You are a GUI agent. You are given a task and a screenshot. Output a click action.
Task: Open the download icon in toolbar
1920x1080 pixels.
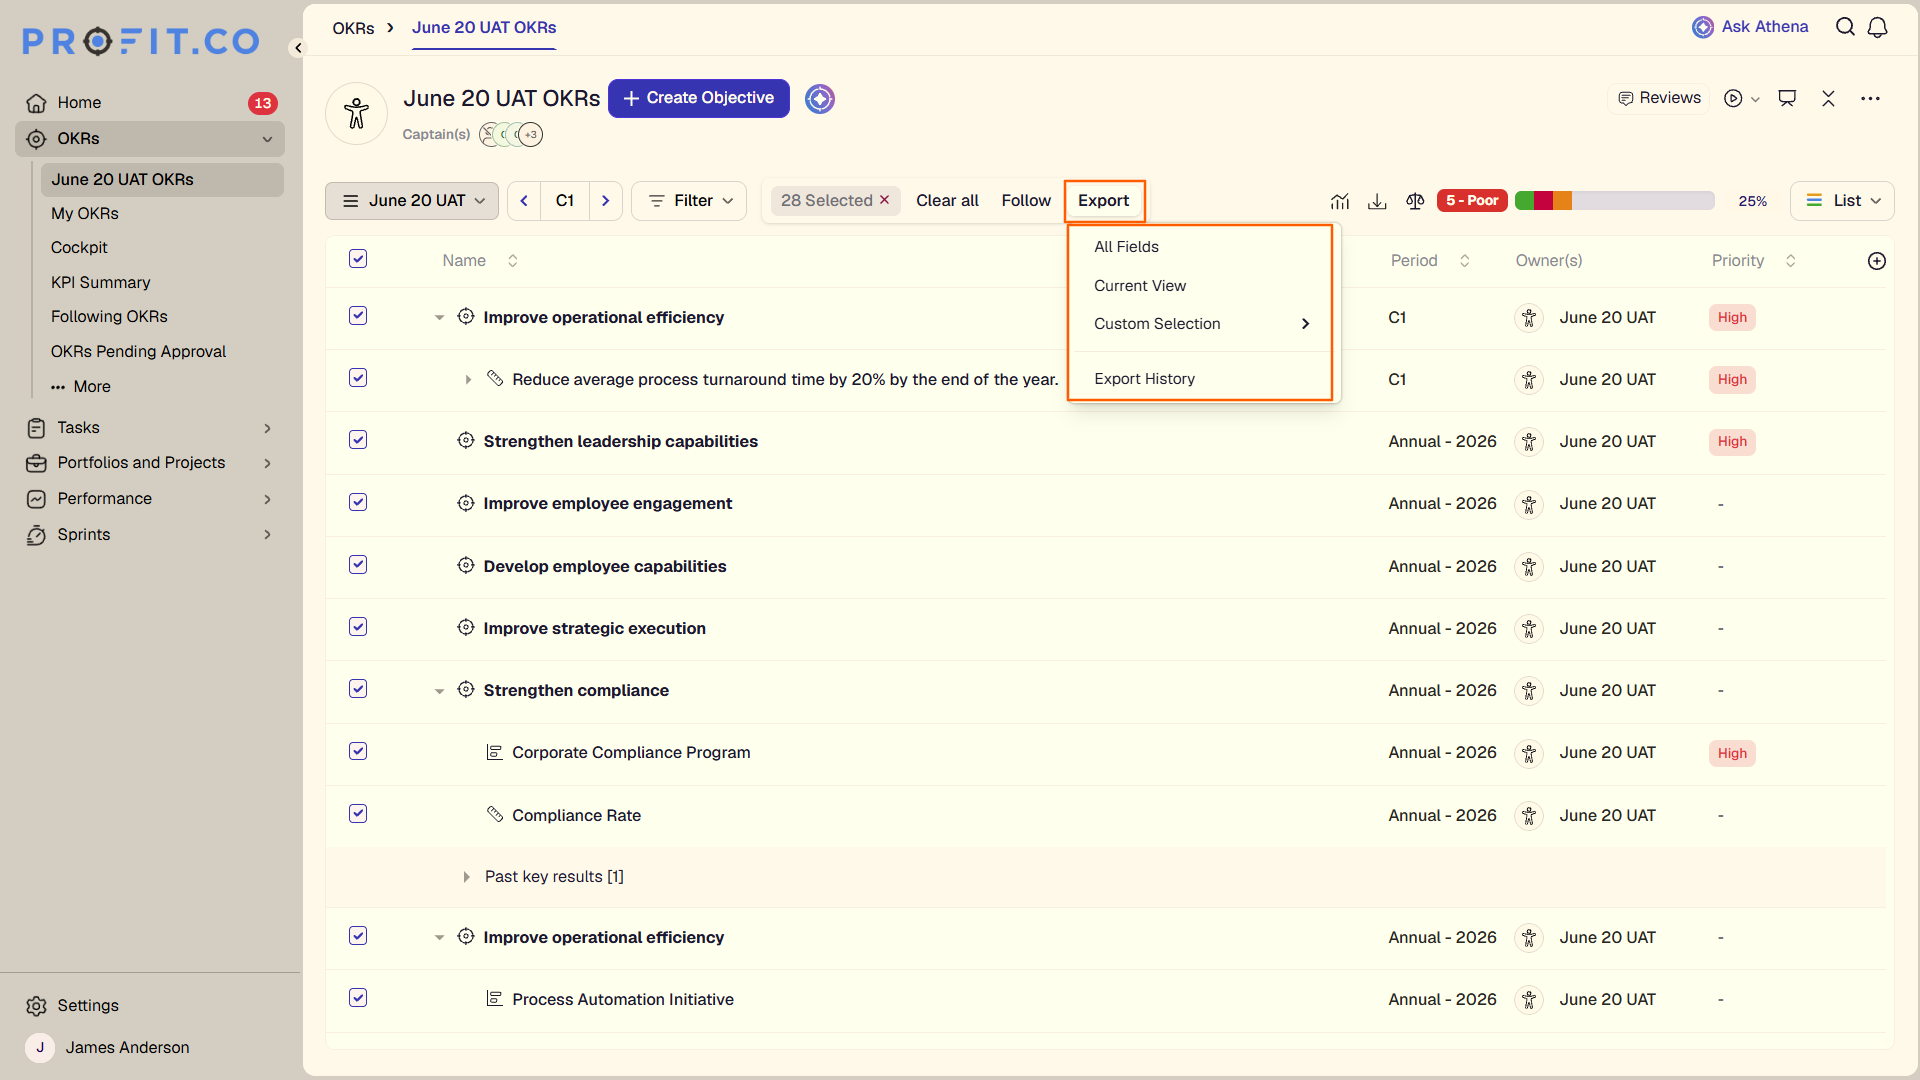(1377, 201)
